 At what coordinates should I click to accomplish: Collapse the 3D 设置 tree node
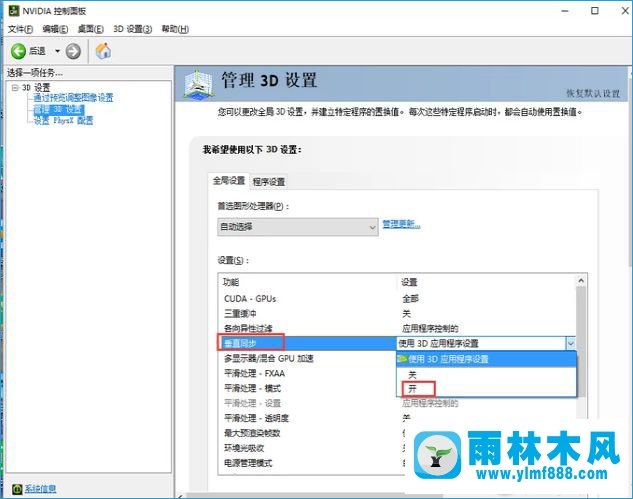pos(15,87)
